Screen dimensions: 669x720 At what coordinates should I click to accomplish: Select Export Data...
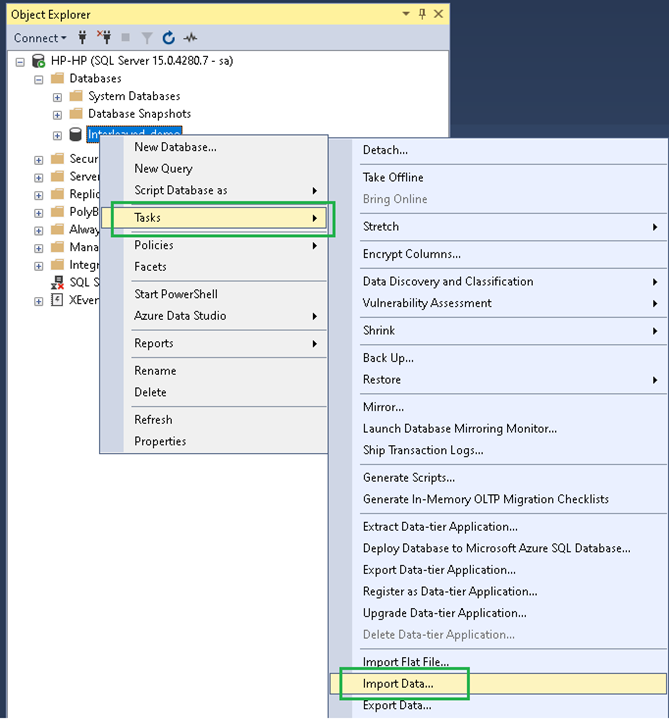point(498,705)
